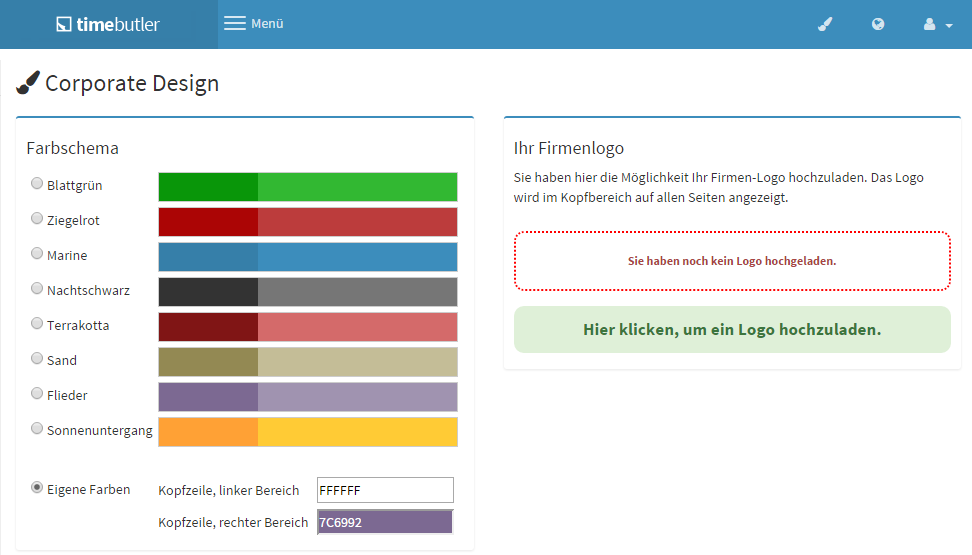Select Nachtschwarz radio option
972x555 pixels.
37,289
